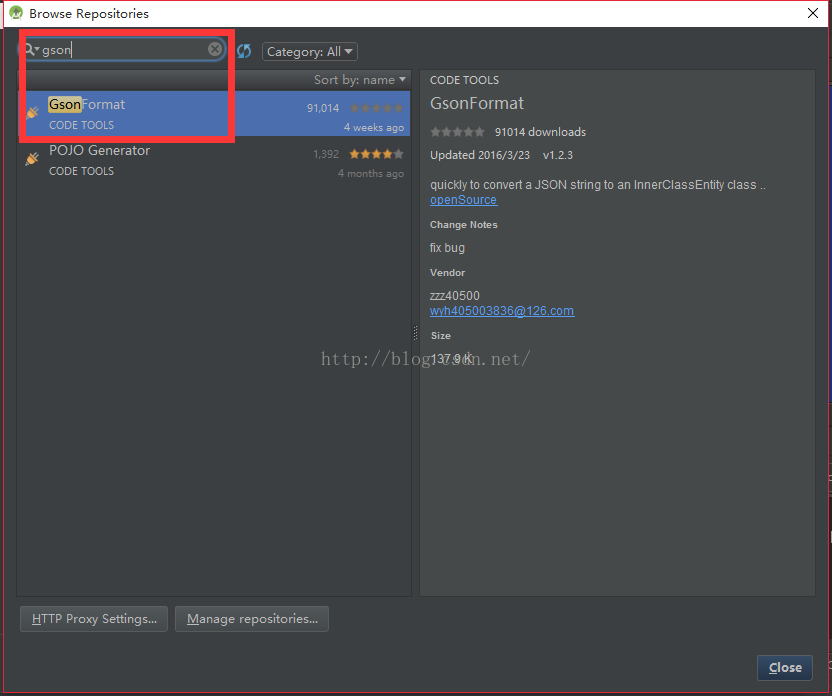Click the GsonFormat title in details panel
This screenshot has width=832, height=696.
click(x=476, y=103)
